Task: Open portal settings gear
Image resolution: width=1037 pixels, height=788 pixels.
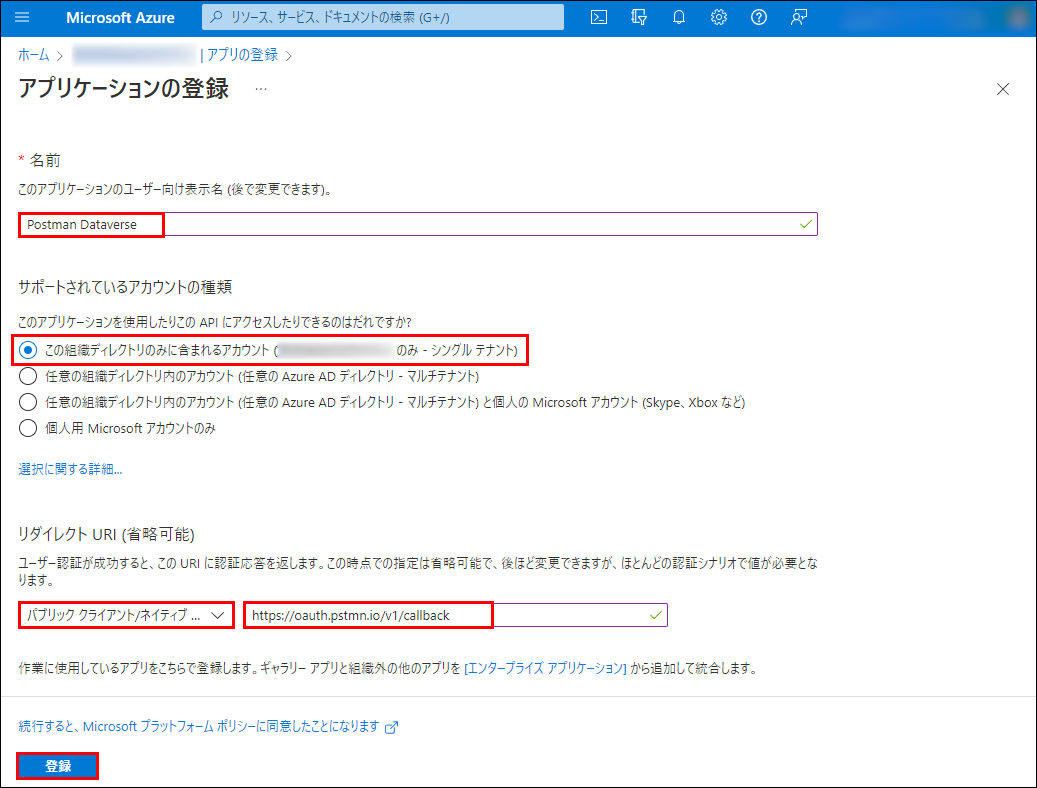Action: [x=719, y=17]
